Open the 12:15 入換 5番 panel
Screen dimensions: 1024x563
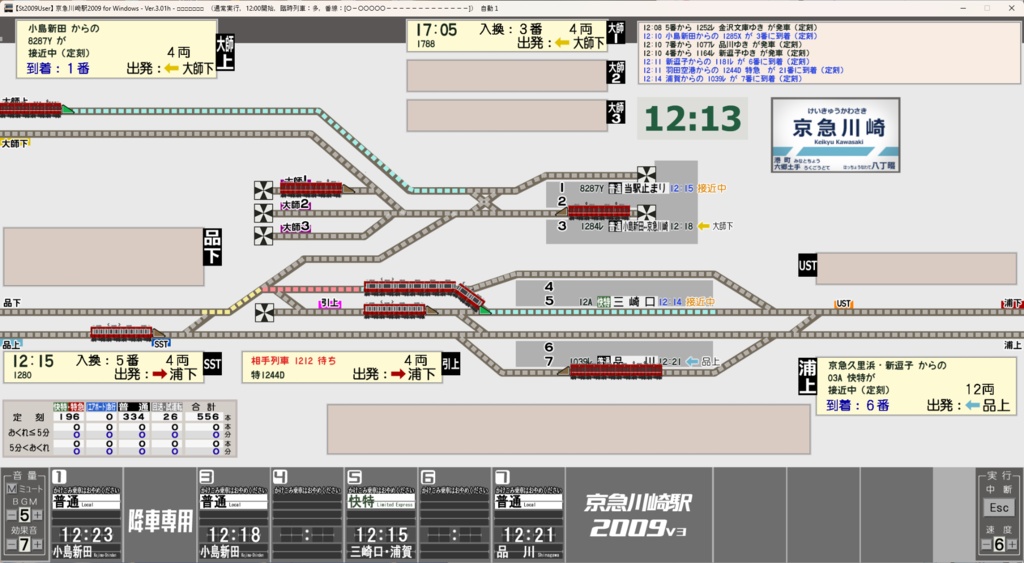click(x=104, y=367)
